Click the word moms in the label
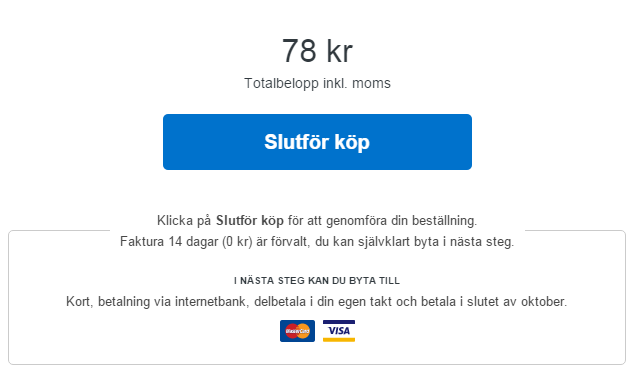 tap(371, 83)
